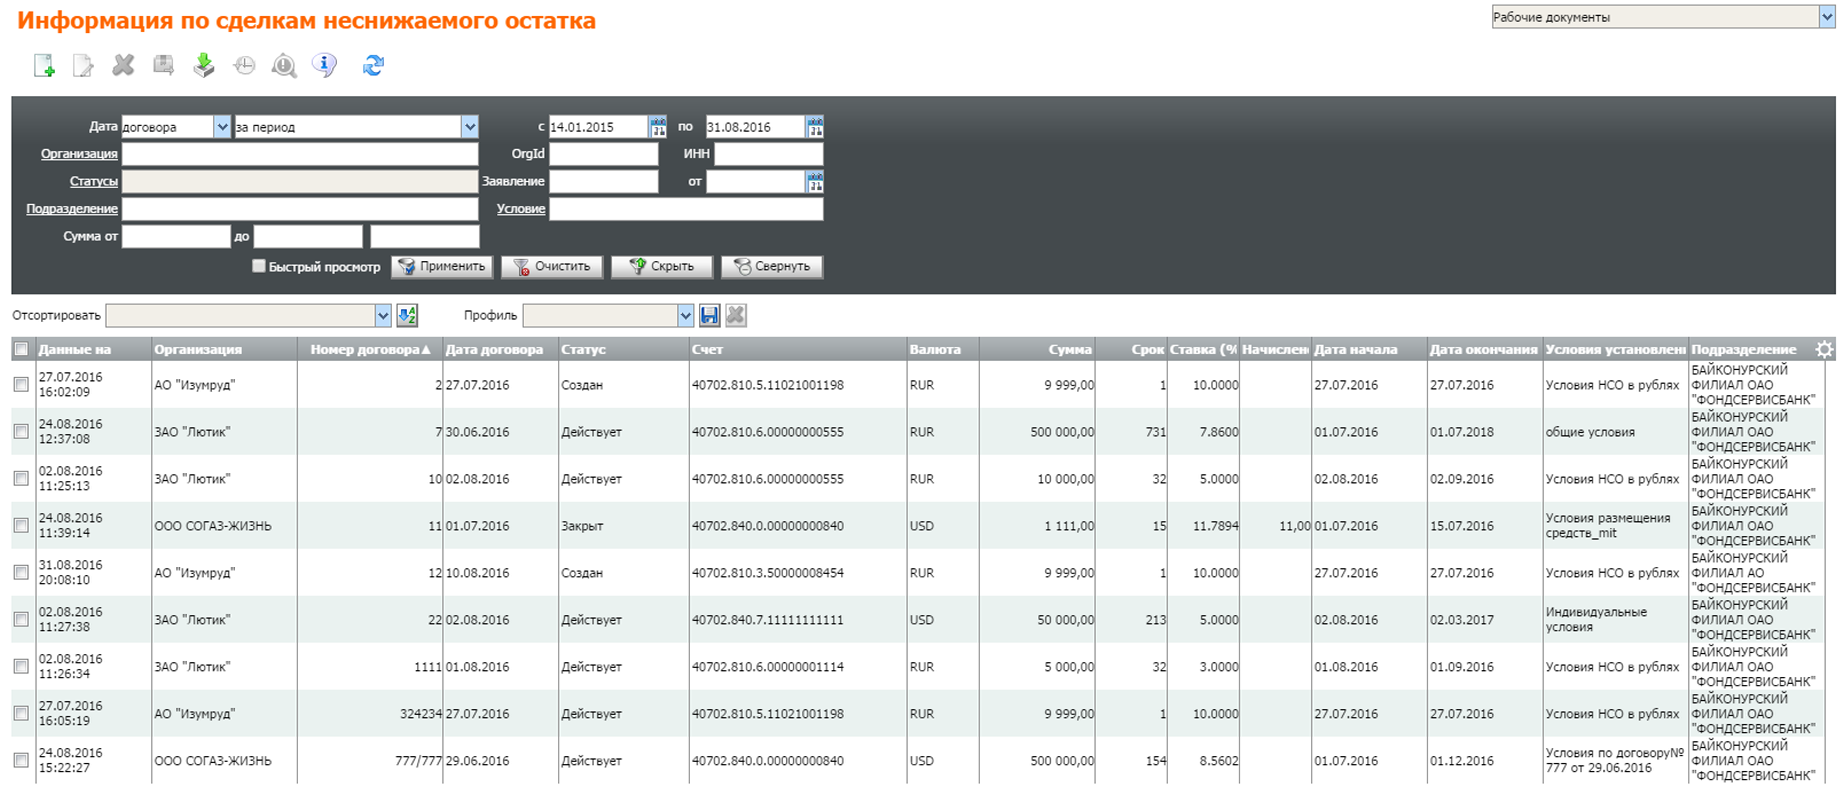Click the rate value 11.7894
1843x794 pixels.
(1215, 526)
